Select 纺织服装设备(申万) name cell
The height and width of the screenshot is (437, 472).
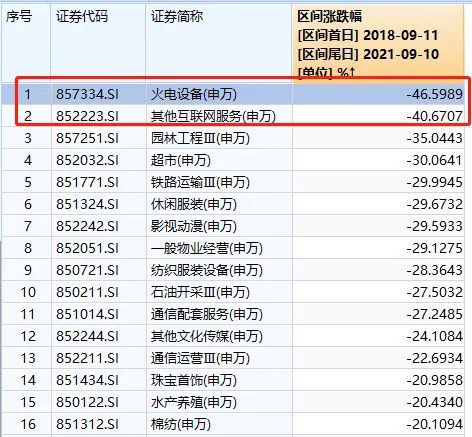[x=207, y=270]
